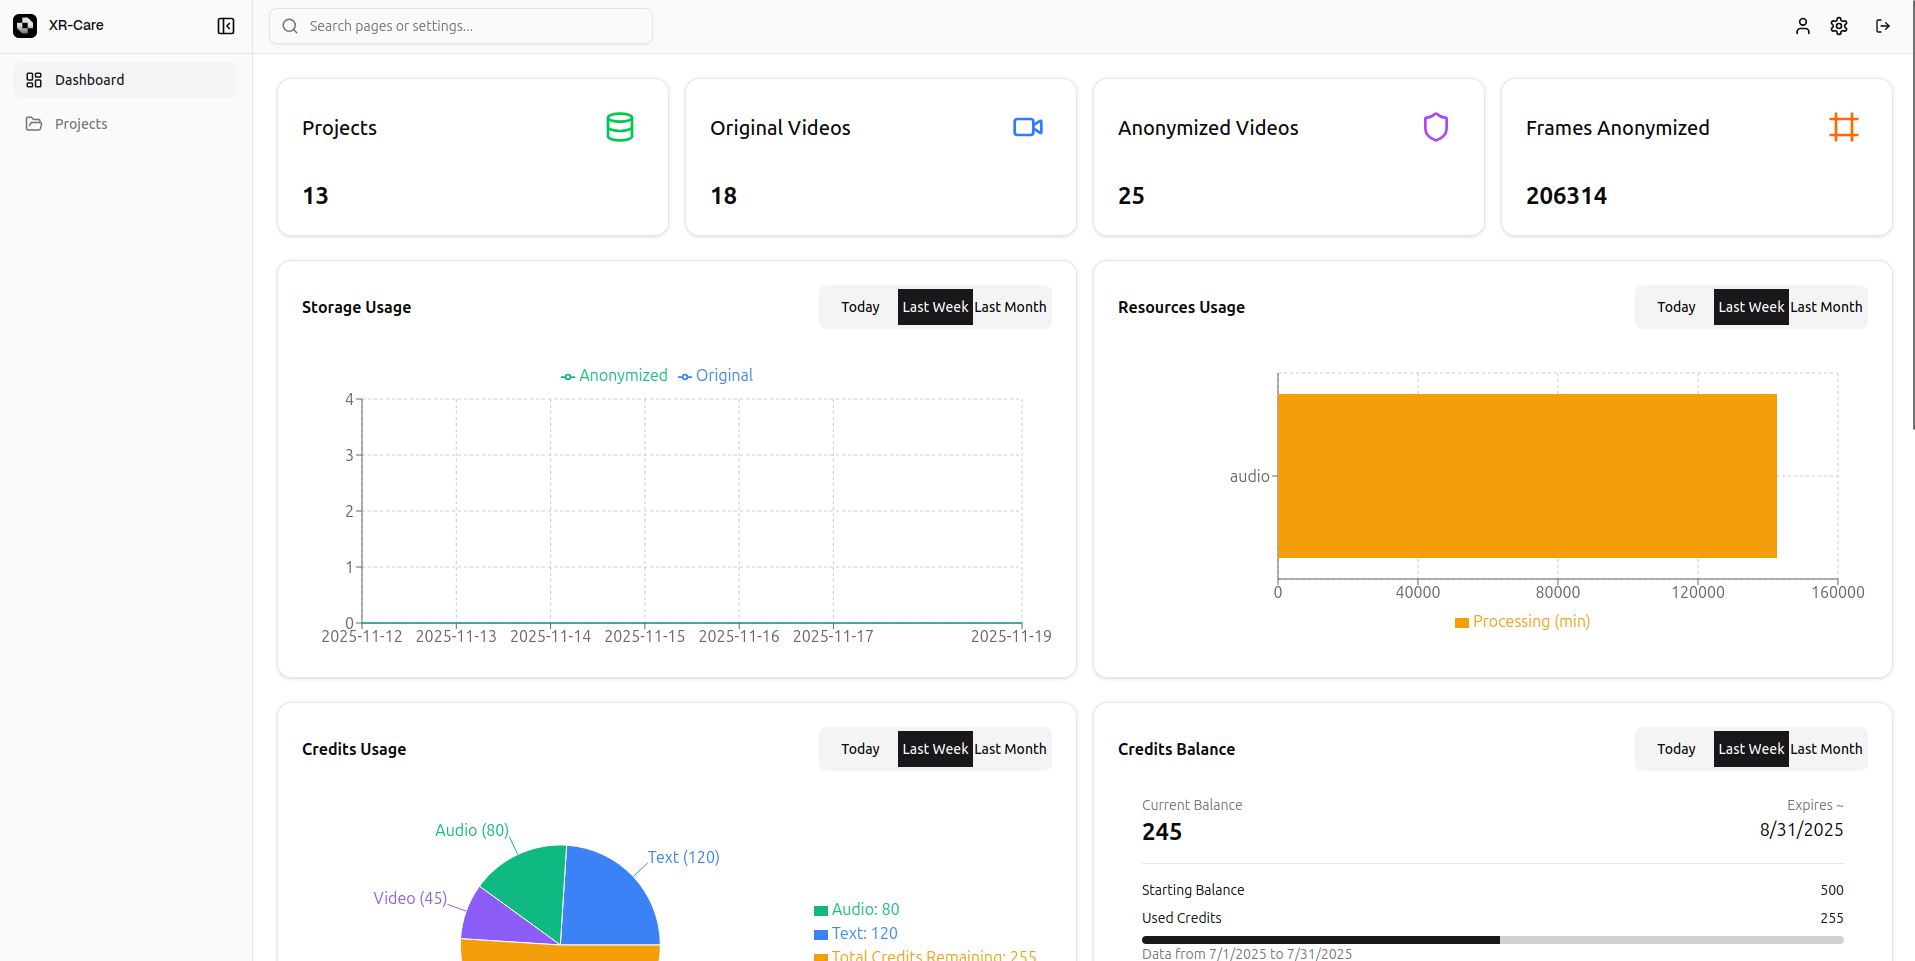Open Dashboard in the sidebar
Image resolution: width=1915 pixels, height=961 pixels.
pos(125,80)
